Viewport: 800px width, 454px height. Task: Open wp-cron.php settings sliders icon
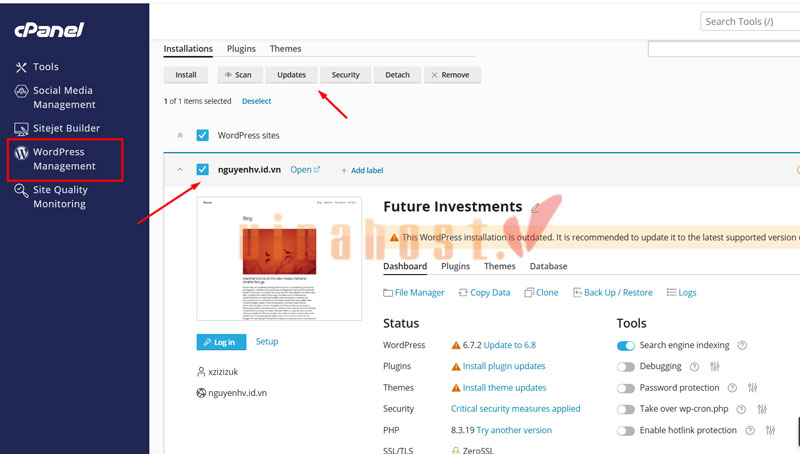click(762, 409)
